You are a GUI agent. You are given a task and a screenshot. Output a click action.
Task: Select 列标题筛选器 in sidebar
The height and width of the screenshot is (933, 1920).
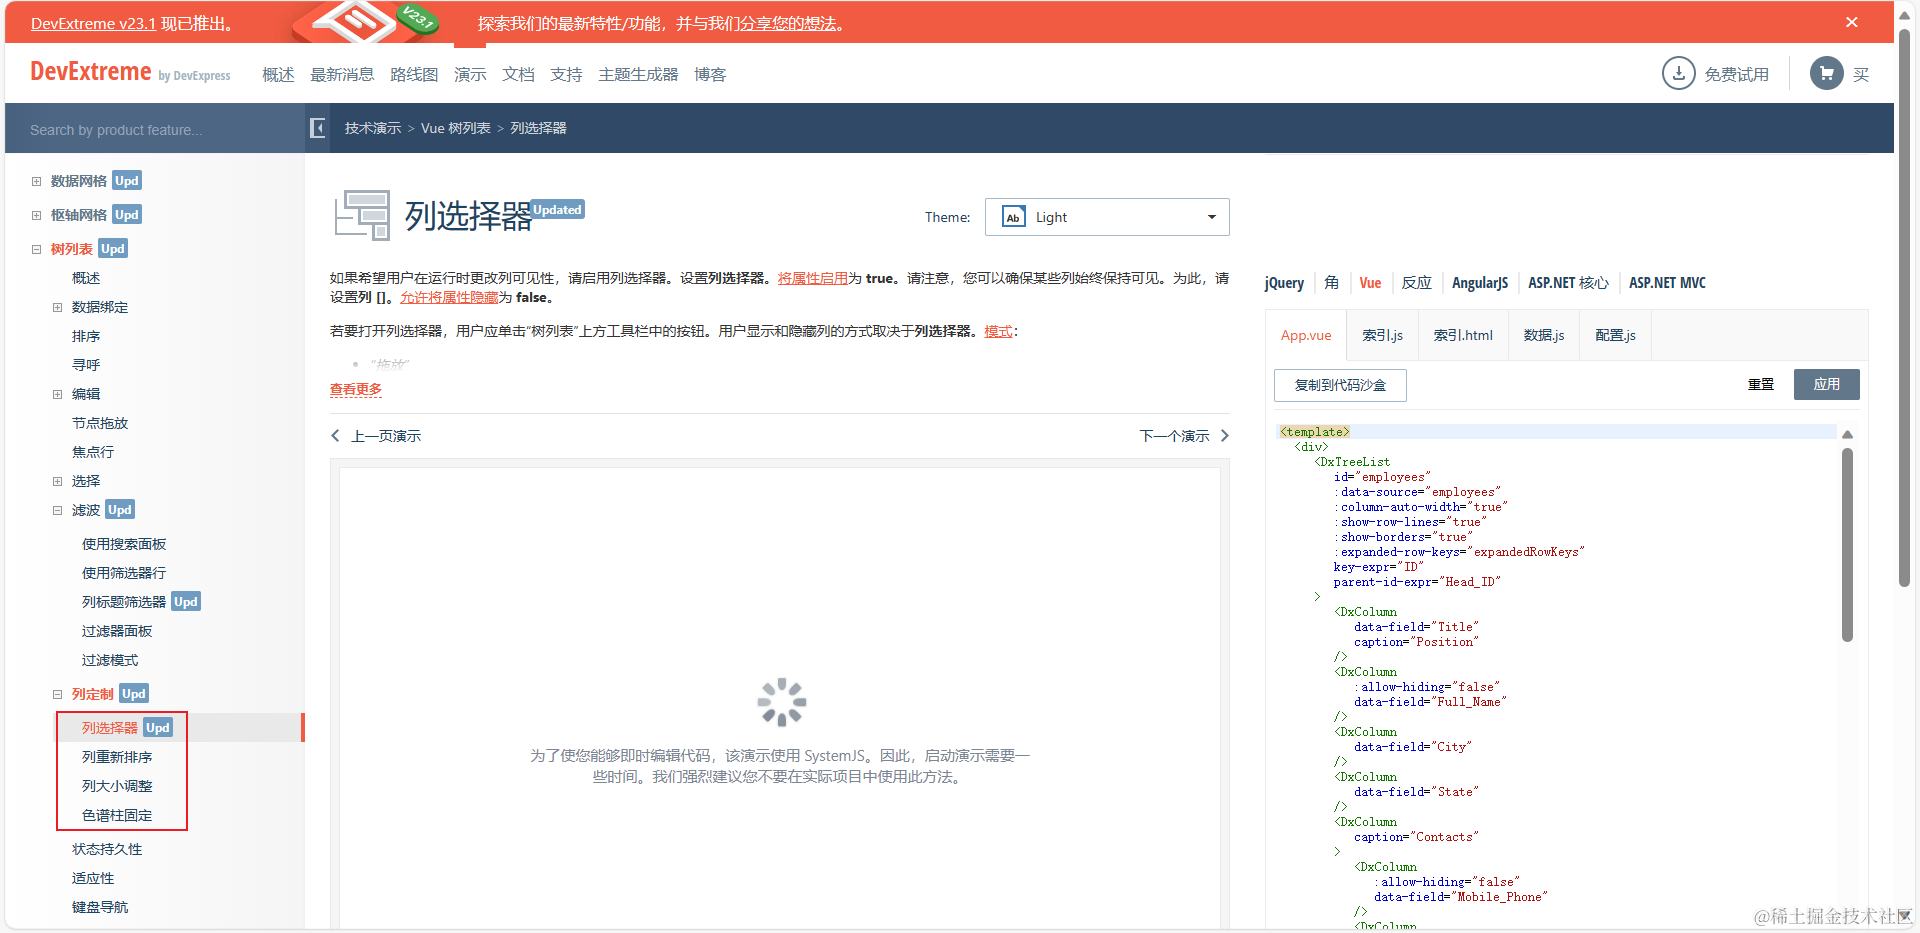[x=124, y=602]
